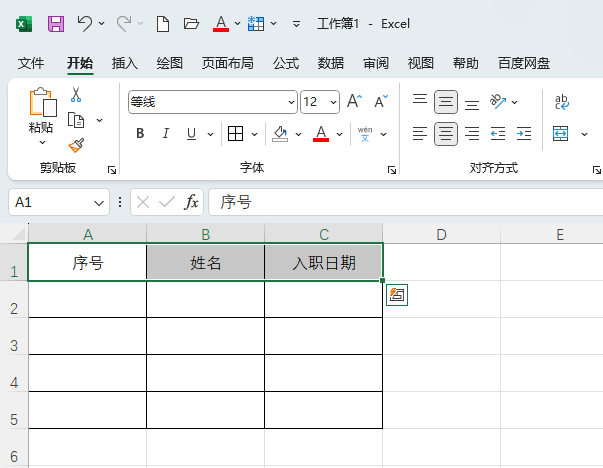Viewport: 603px width, 468px height.
Task: Open the font size 12 dropdown
Action: (333, 102)
